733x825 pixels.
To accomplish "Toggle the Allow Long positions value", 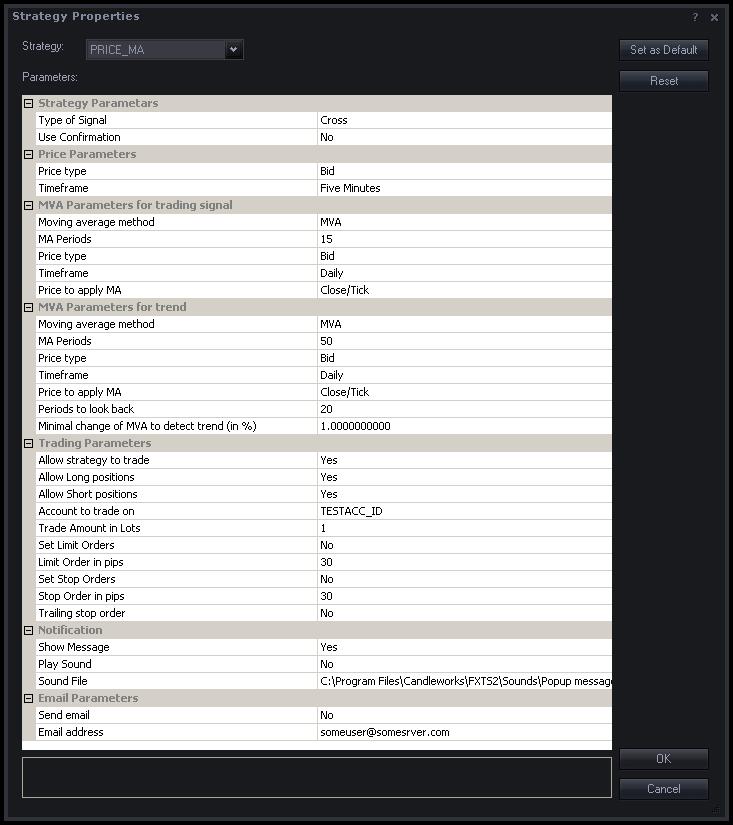I will [x=465, y=477].
